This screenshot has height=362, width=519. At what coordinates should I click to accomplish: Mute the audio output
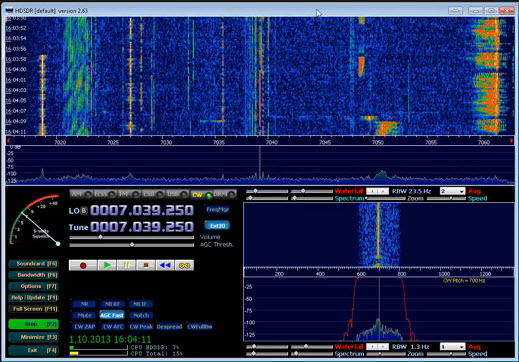coord(84,315)
